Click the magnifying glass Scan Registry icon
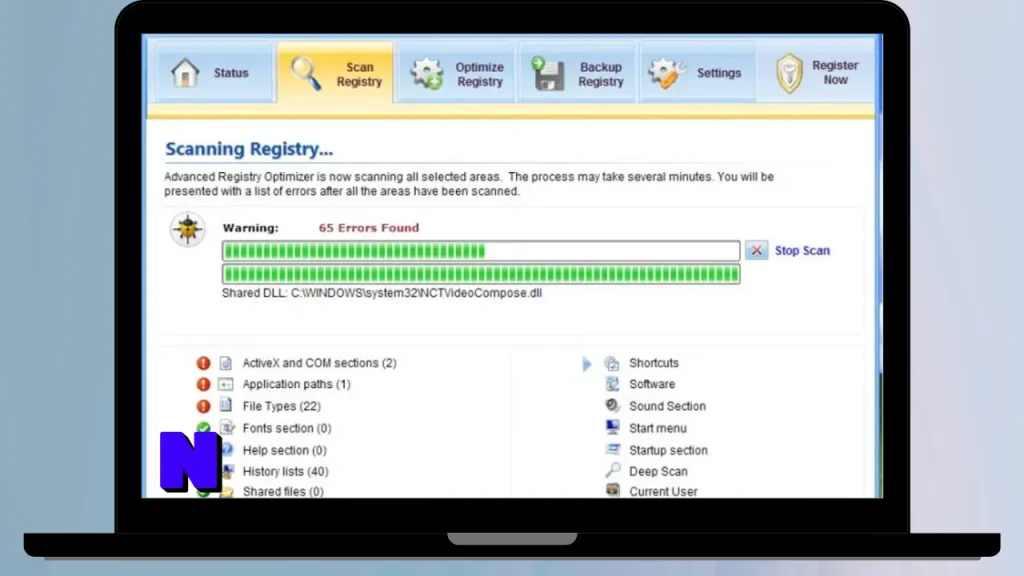The height and width of the screenshot is (576, 1024). point(306,73)
